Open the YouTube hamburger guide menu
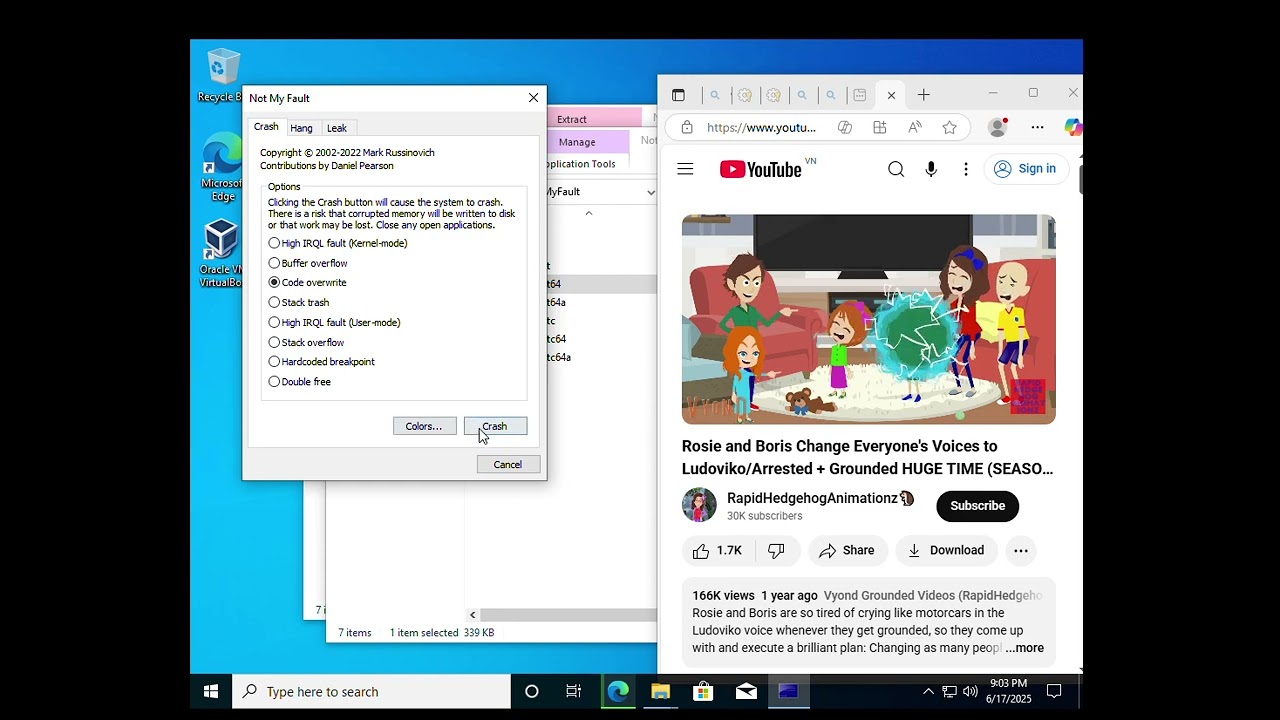 tap(685, 169)
